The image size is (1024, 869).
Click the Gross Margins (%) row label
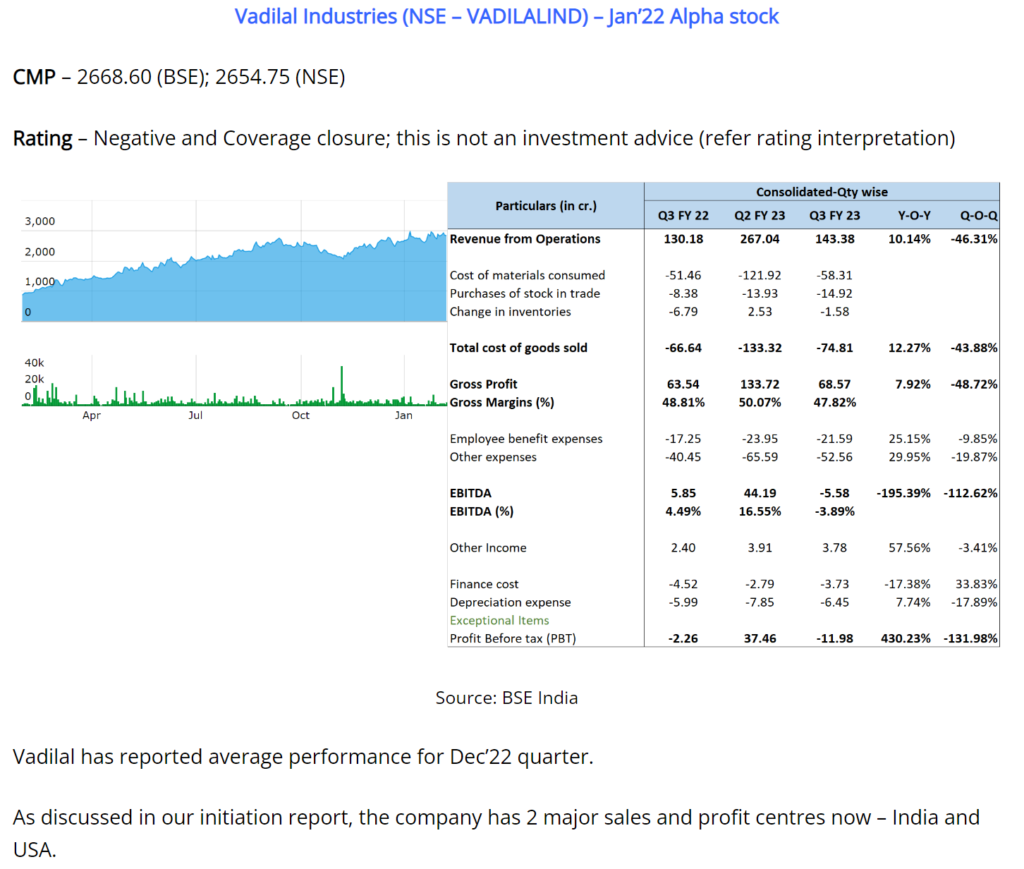click(x=502, y=403)
